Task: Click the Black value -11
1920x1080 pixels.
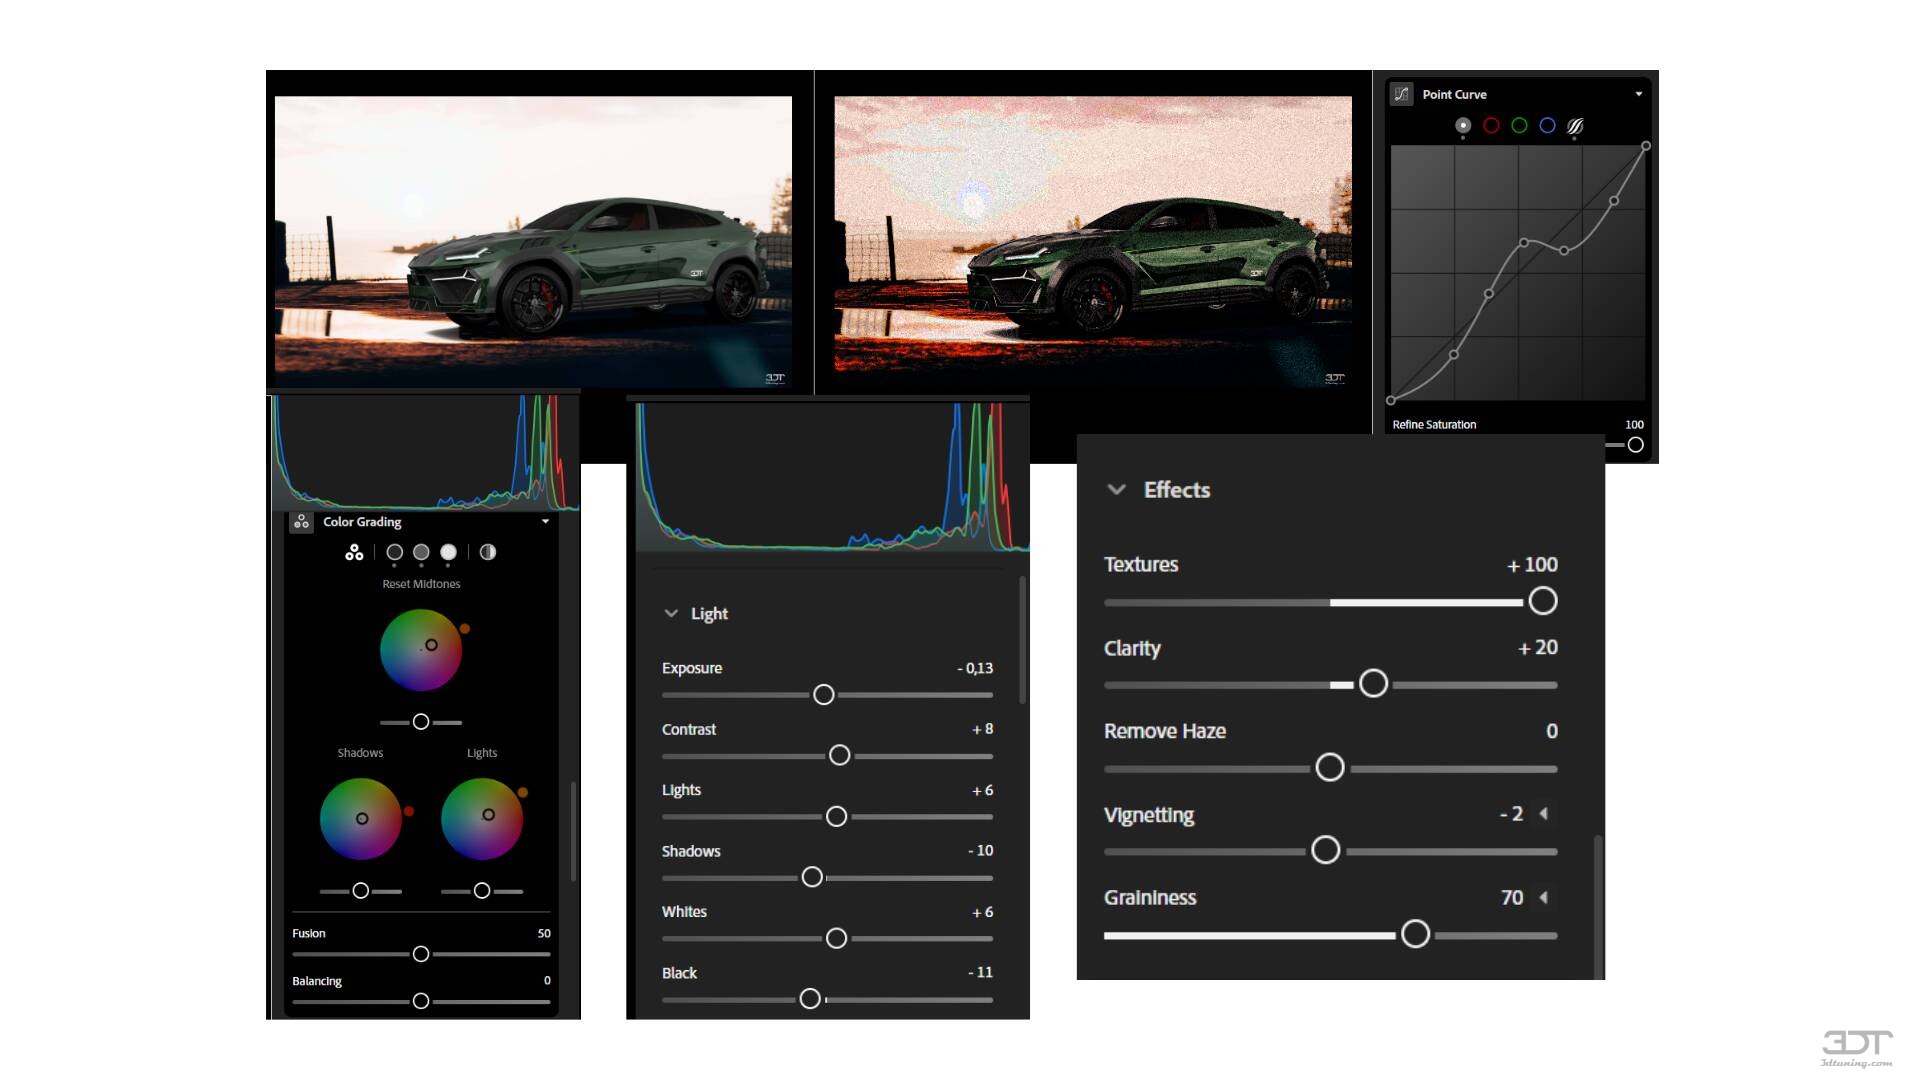Action: pos(980,972)
